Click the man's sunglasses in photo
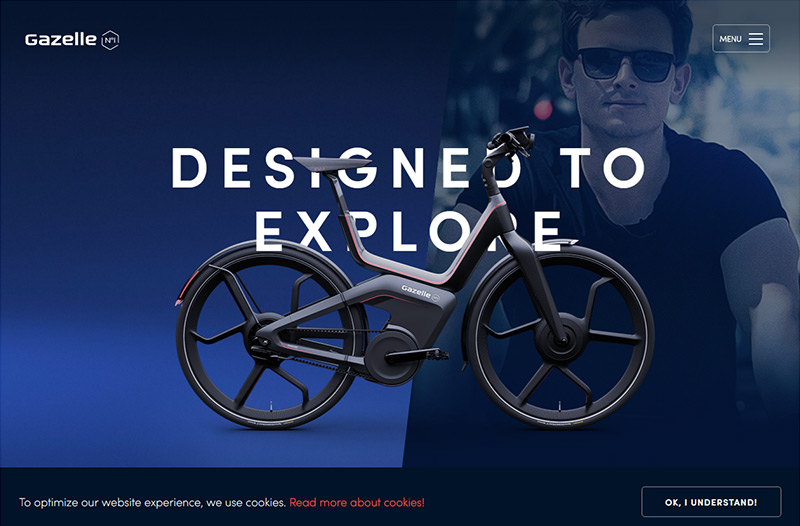The image size is (800, 526). click(x=626, y=64)
